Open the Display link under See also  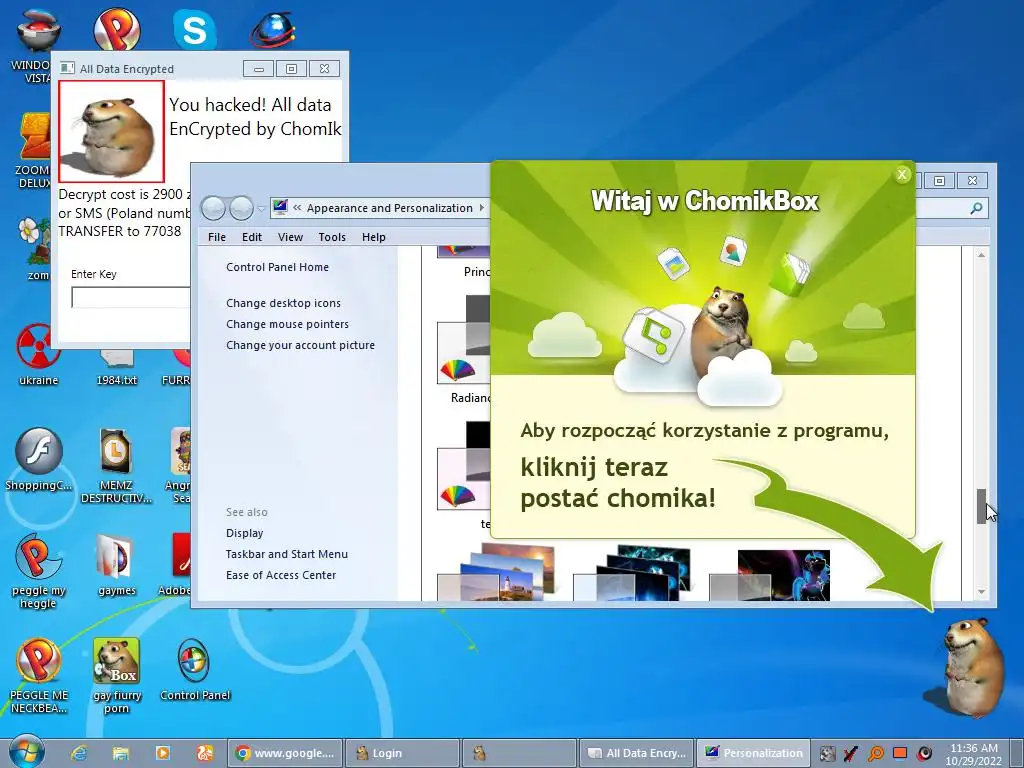245,533
